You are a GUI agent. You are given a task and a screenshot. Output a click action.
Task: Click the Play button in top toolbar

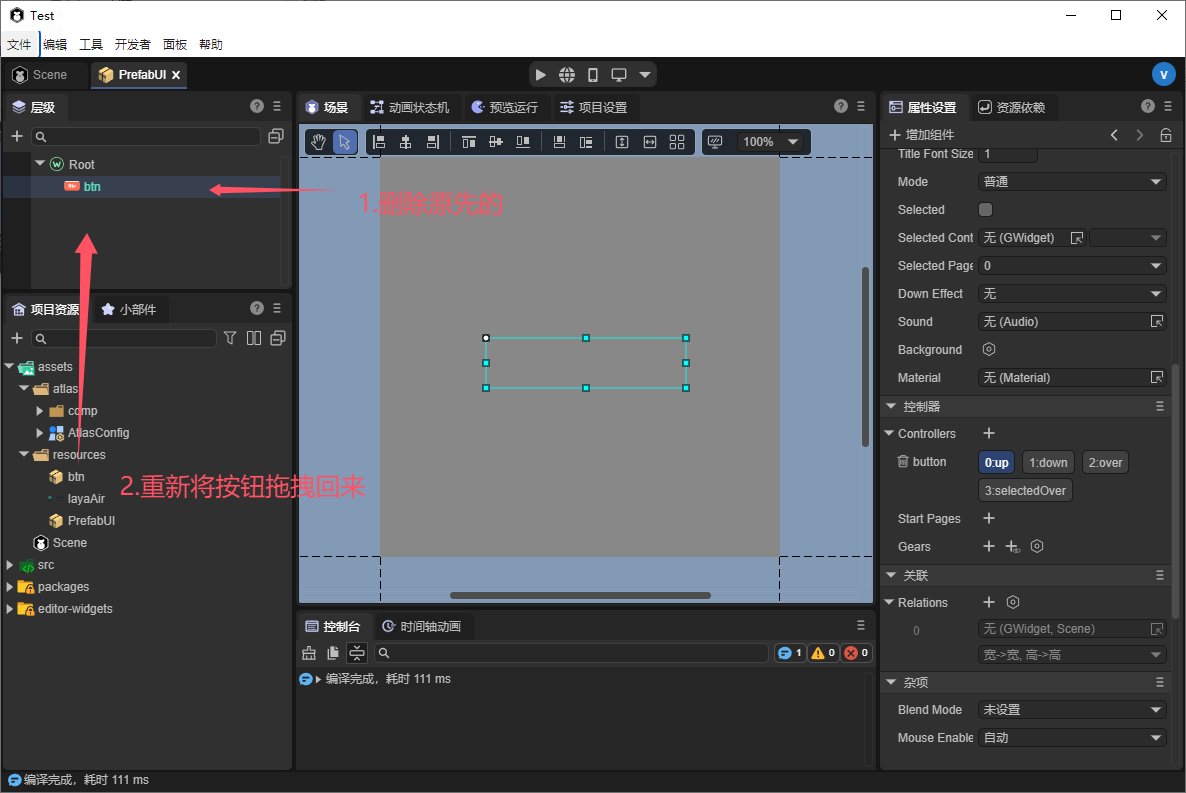(x=540, y=75)
